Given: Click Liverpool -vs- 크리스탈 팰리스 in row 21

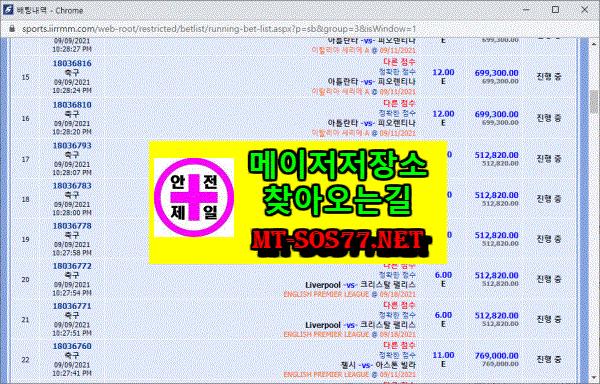Looking at the screenshot, I should coord(360,325).
